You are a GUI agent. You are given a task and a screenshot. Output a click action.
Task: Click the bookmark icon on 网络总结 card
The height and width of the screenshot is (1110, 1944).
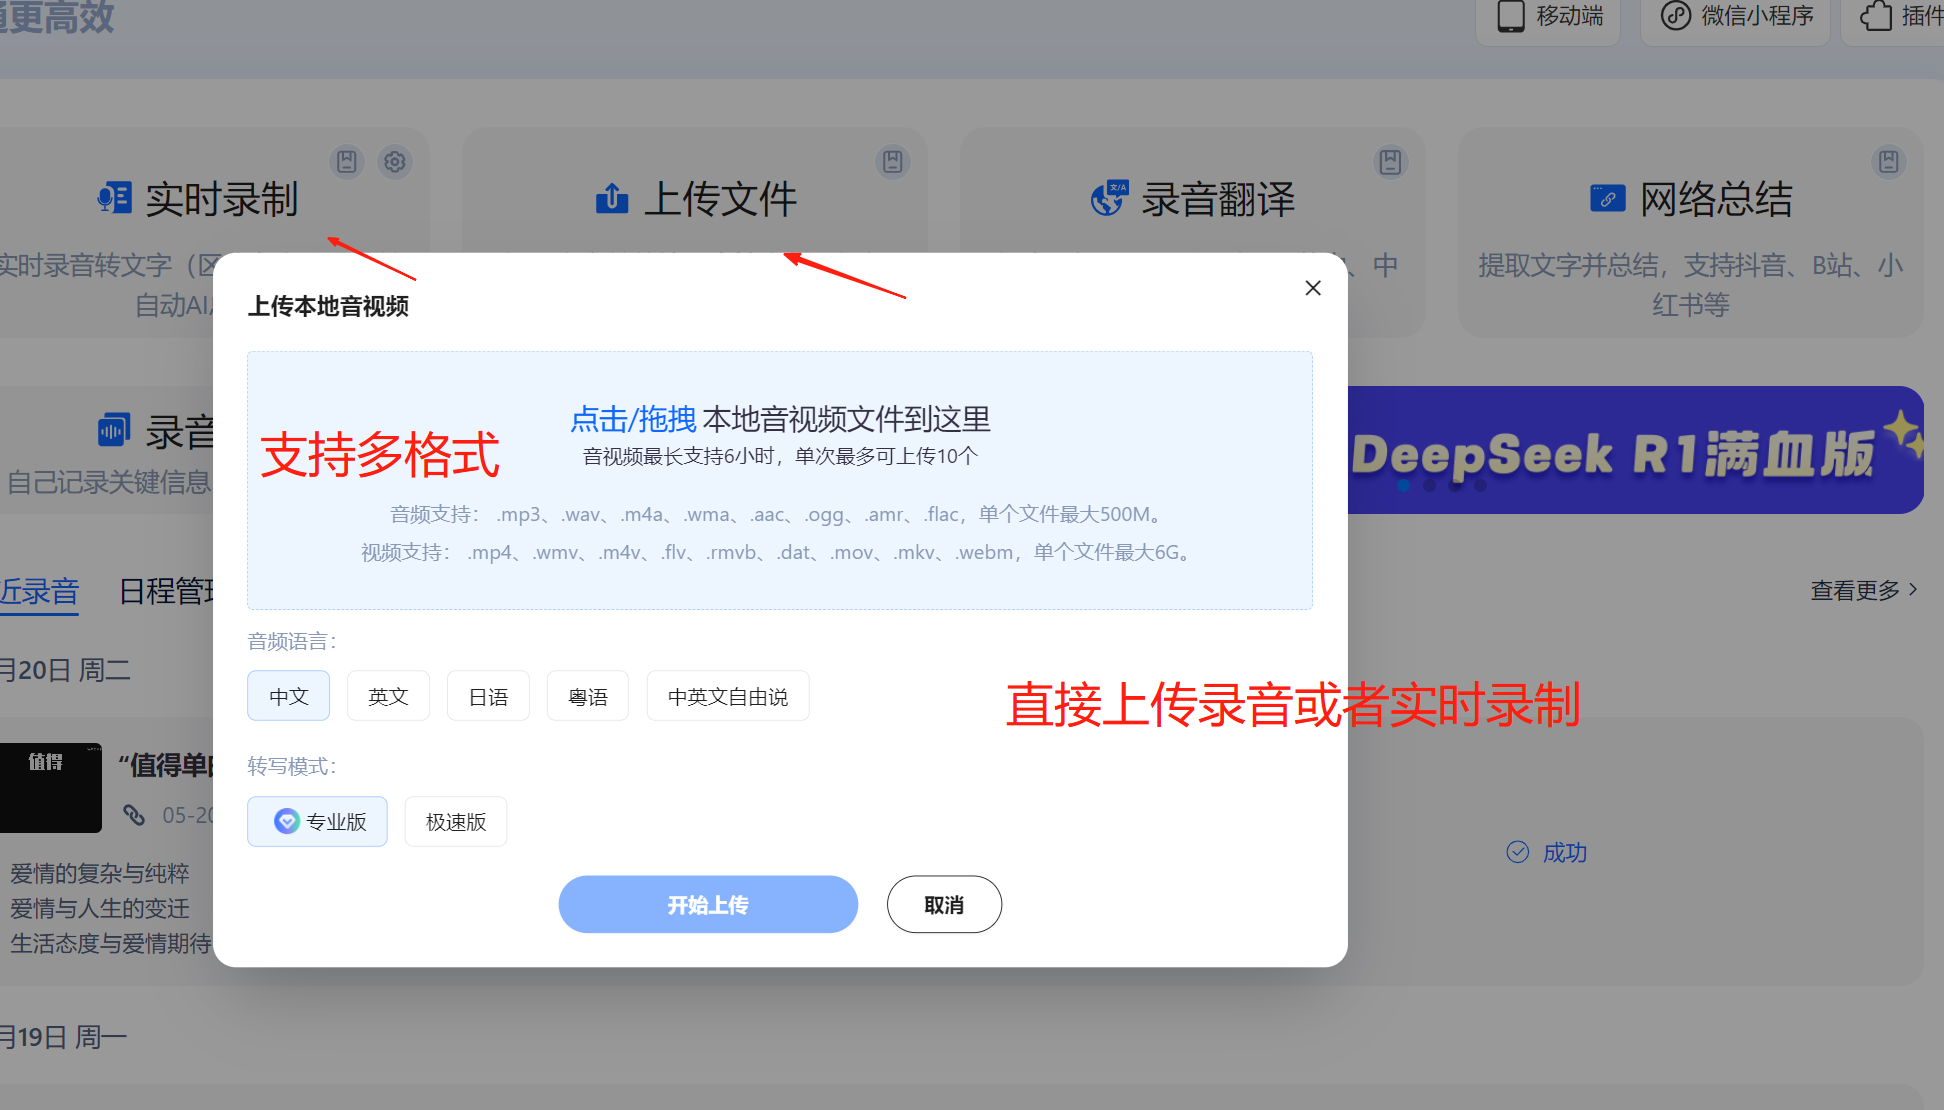1888,162
